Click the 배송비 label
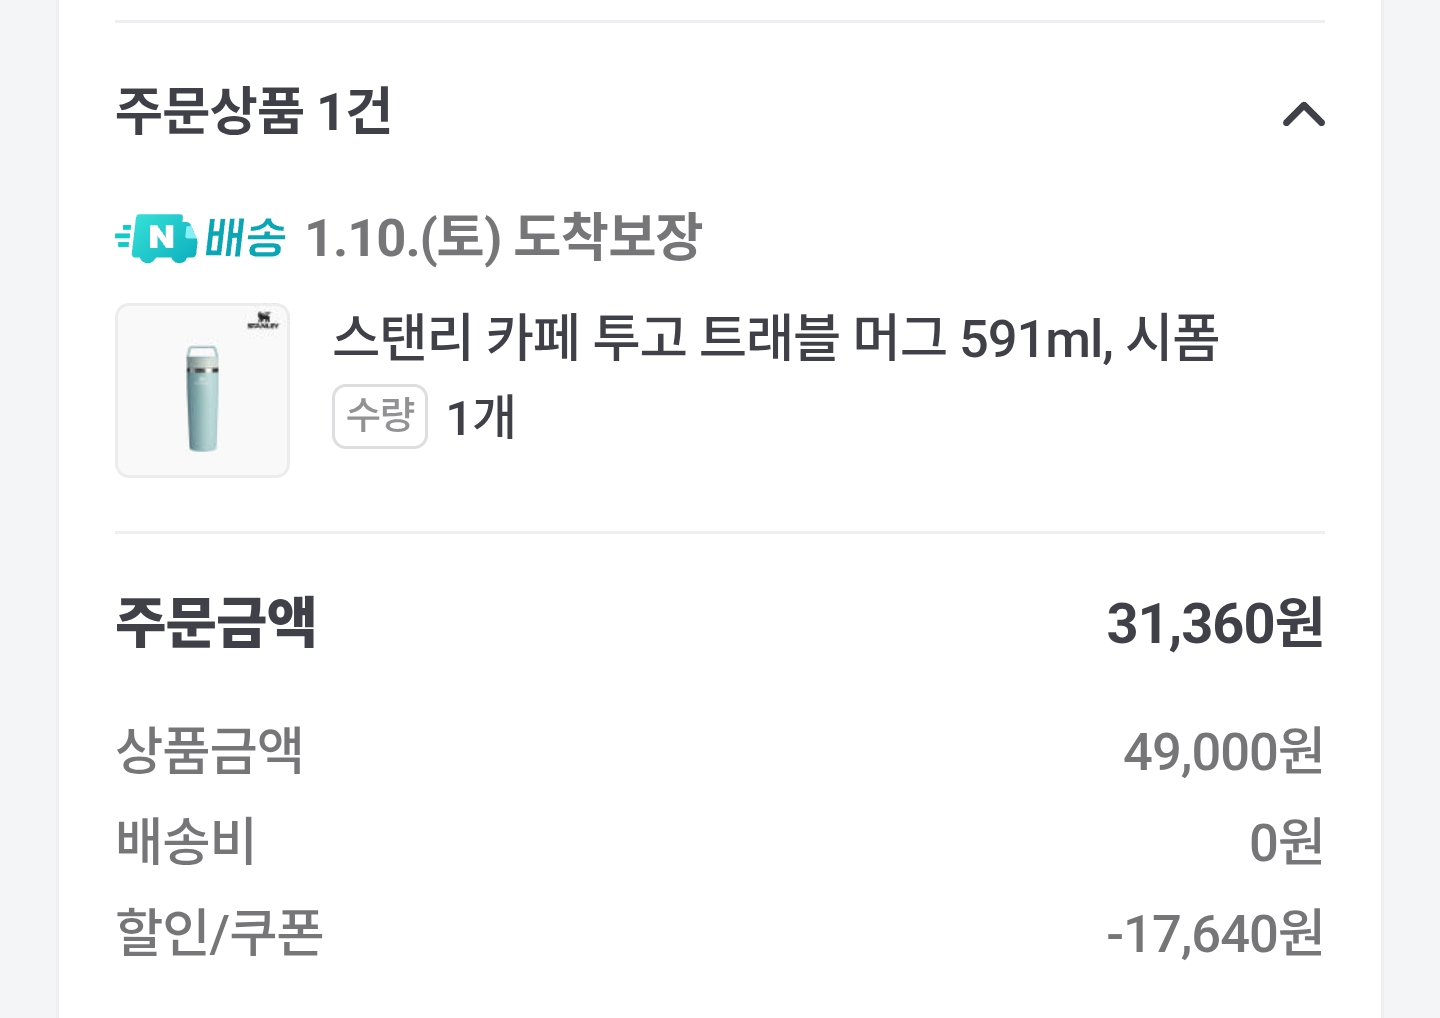The width and height of the screenshot is (1440, 1018). click(186, 841)
